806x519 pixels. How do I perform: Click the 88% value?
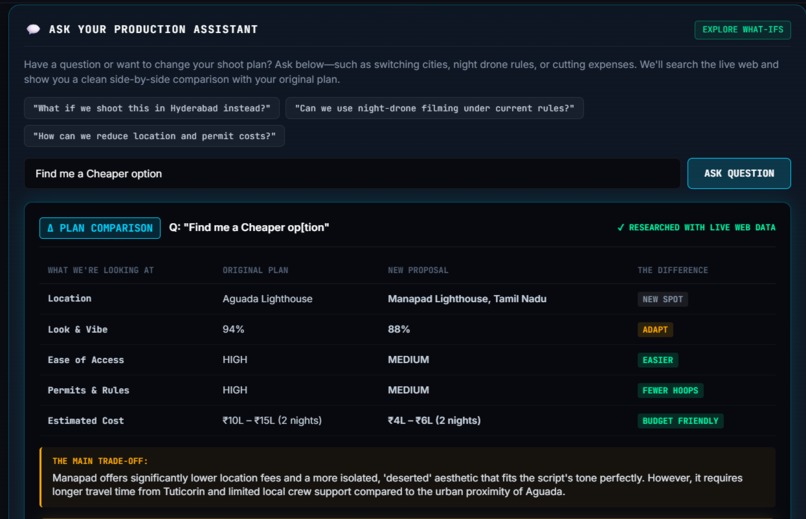point(399,329)
